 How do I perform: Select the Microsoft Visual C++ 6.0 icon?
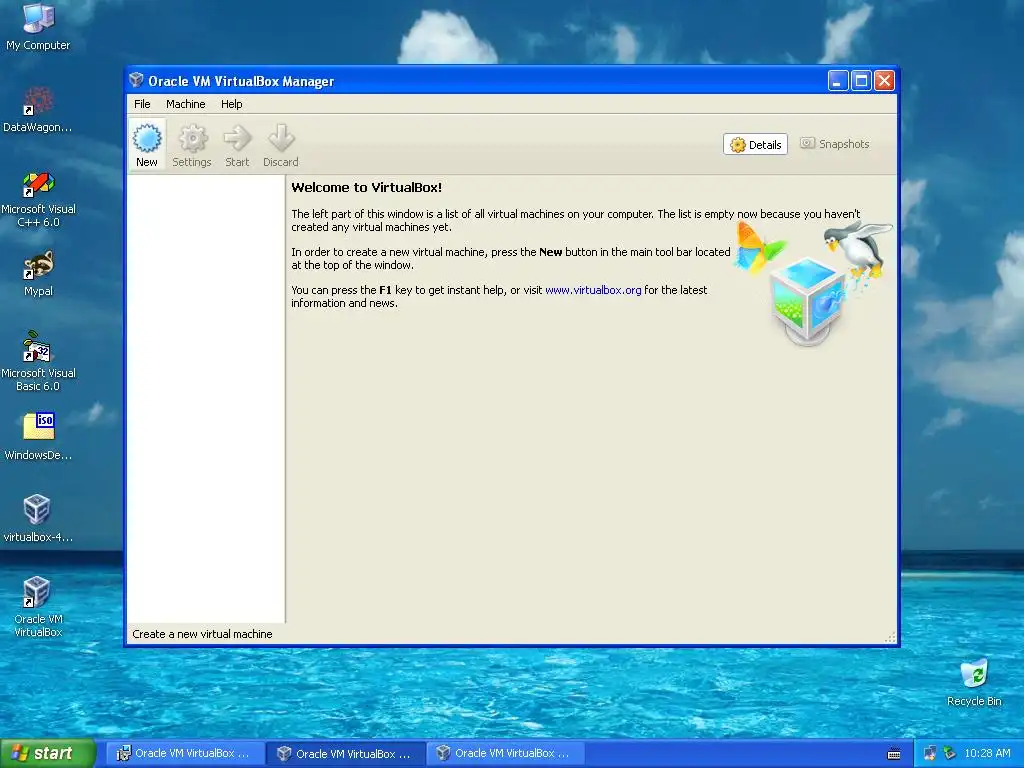pyautogui.click(x=38, y=199)
